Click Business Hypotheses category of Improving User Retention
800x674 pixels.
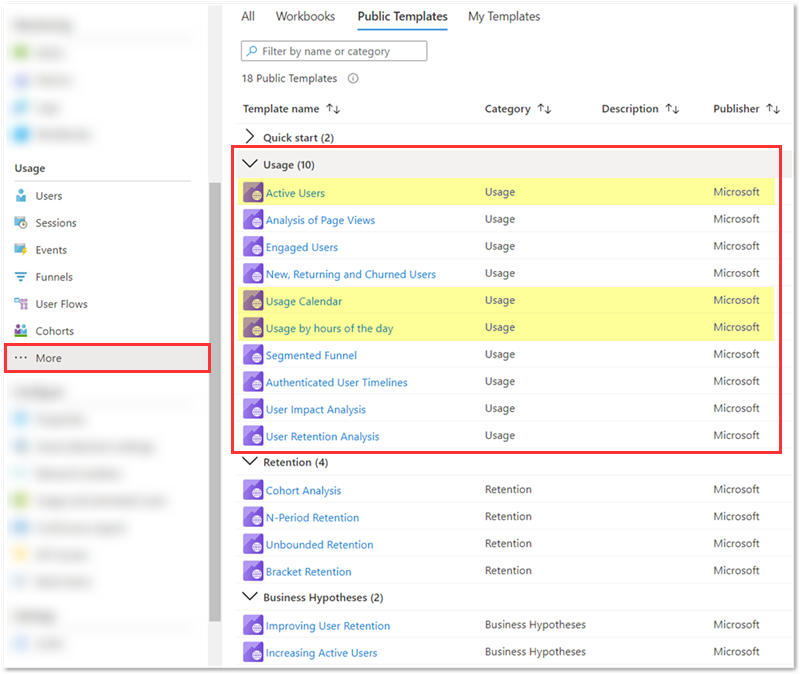coord(535,625)
